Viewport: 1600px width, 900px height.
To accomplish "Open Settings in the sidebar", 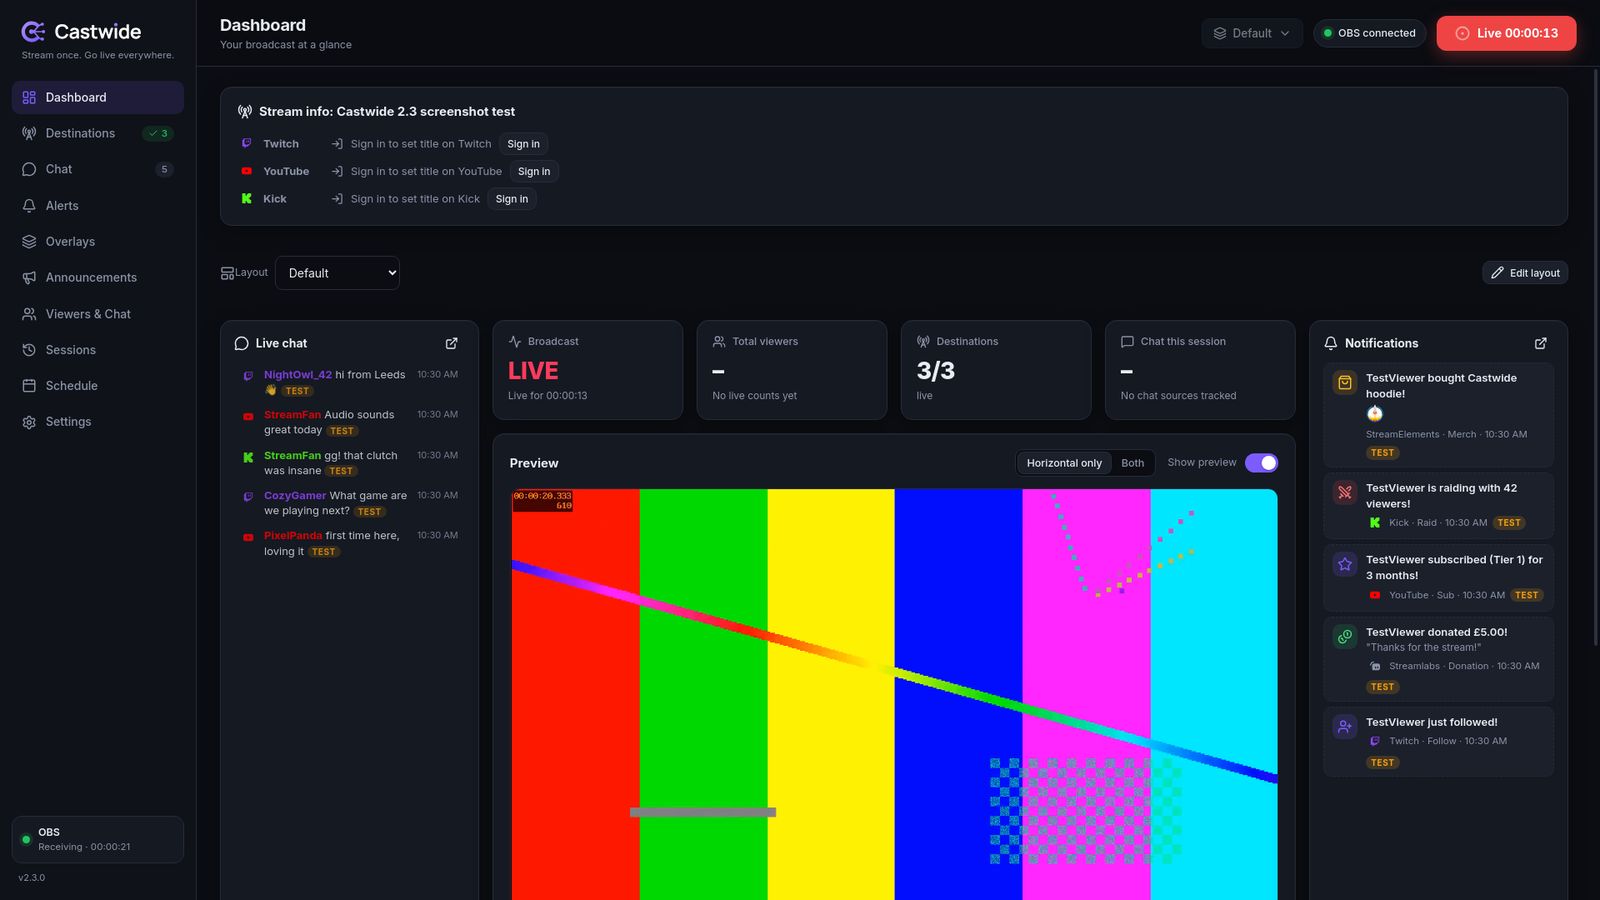I will [x=98, y=422].
